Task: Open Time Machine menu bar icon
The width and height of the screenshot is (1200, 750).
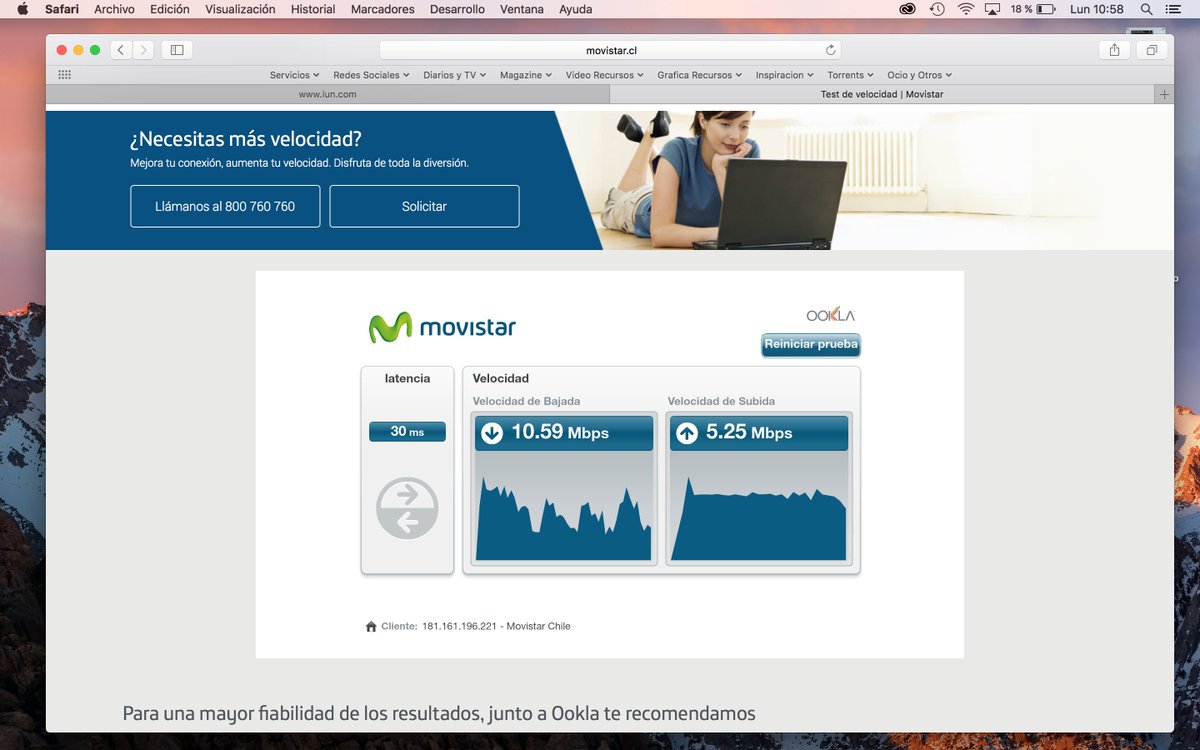Action: click(937, 9)
